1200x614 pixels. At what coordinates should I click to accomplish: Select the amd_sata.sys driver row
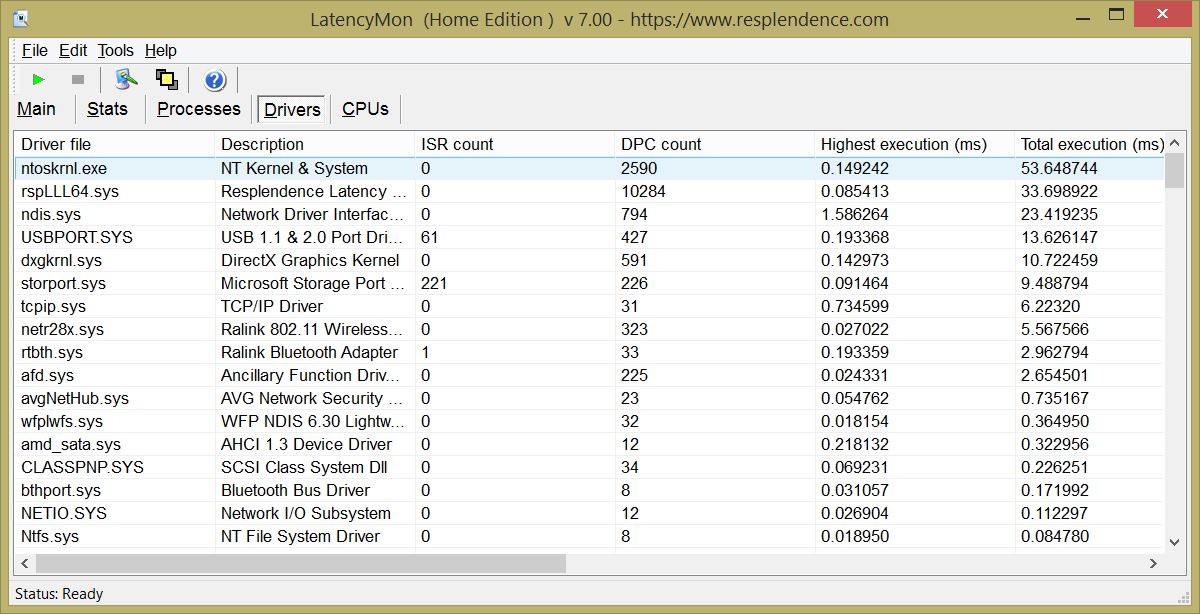(x=590, y=444)
